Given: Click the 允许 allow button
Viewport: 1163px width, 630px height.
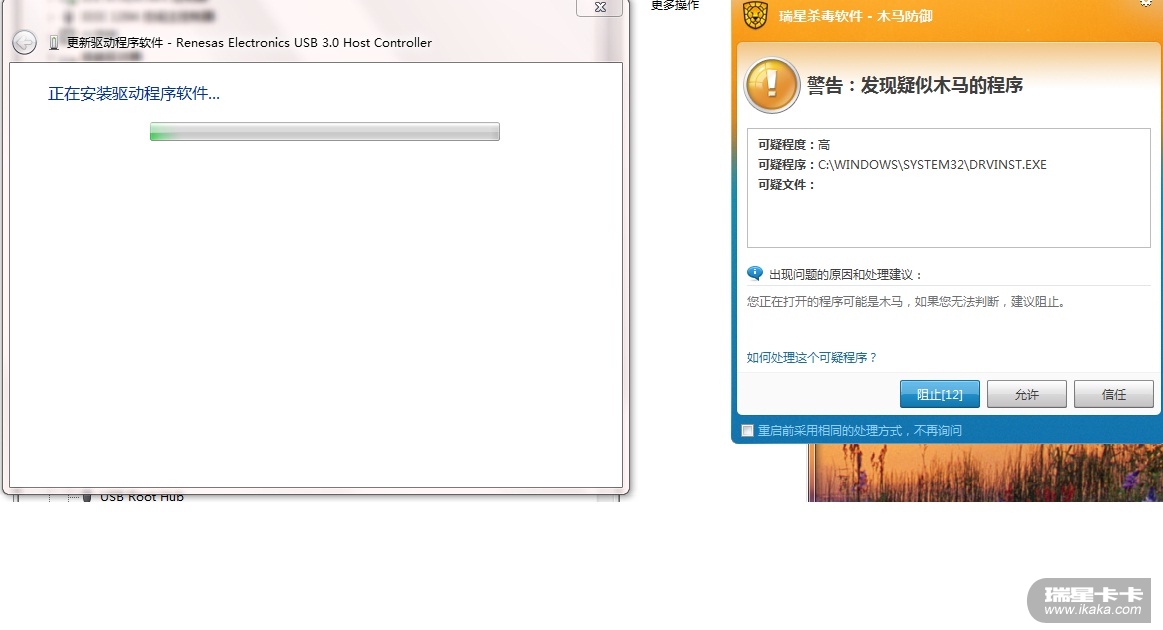Looking at the screenshot, I should 1027,394.
